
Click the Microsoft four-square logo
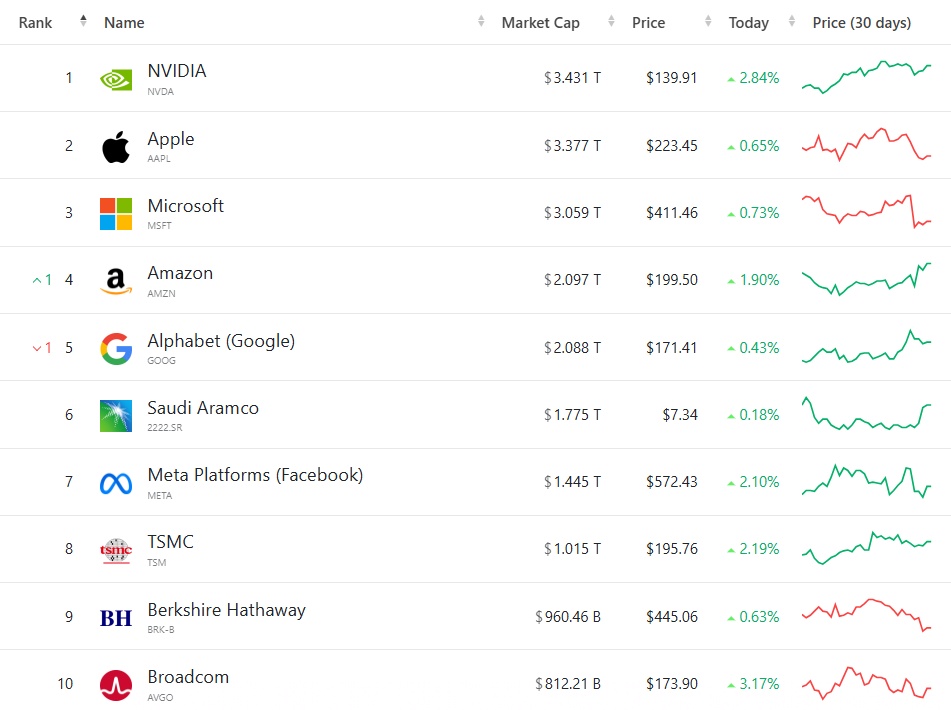click(x=116, y=213)
